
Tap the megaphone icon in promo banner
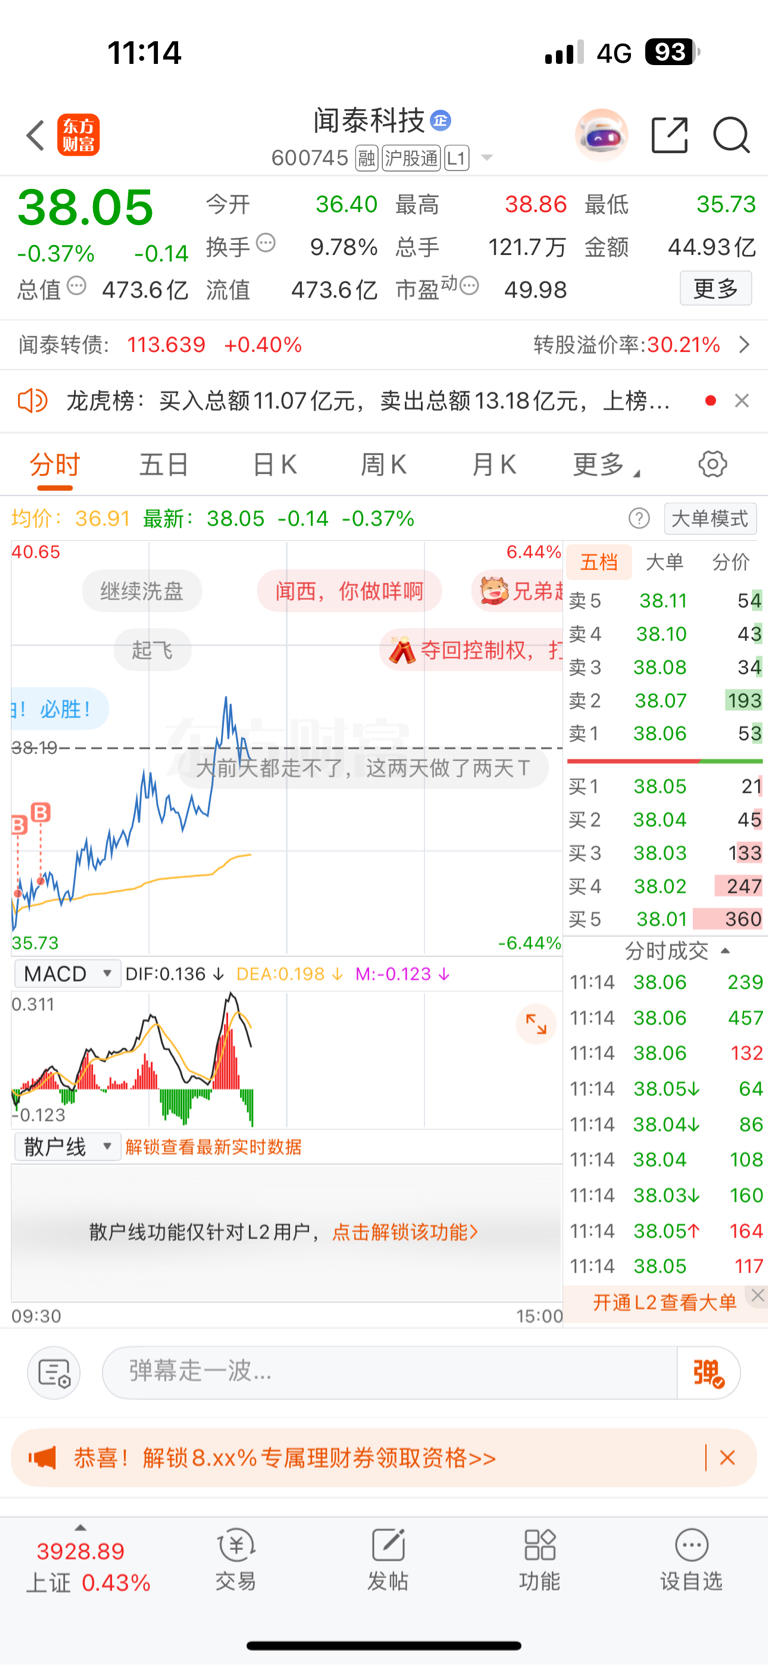pos(42,1458)
